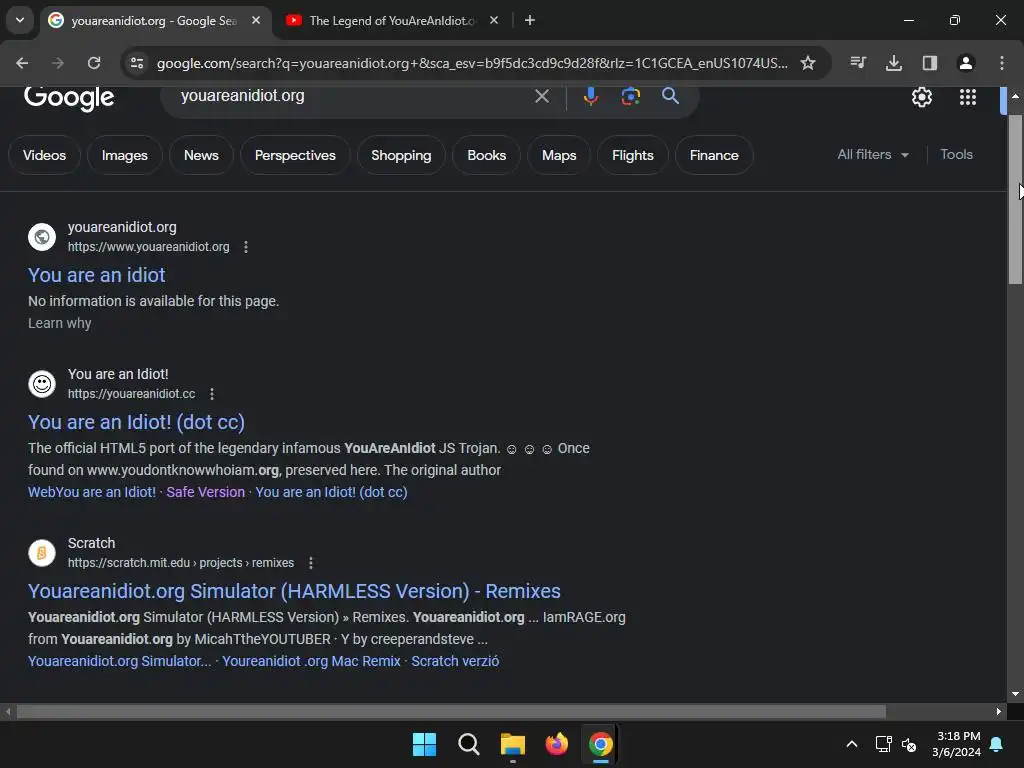Open the notification bell in taskbar

(997, 744)
